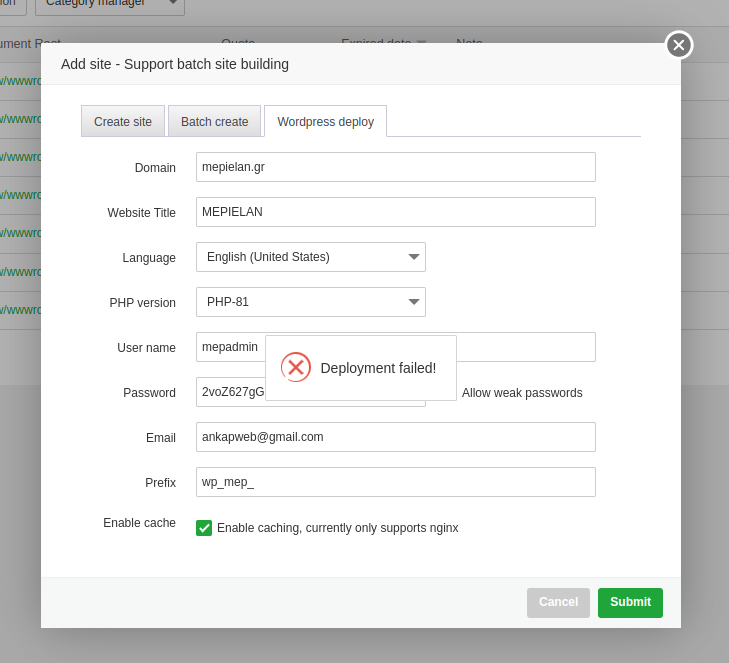
Task: Expand the PHP version dropdown
Action: (311, 302)
